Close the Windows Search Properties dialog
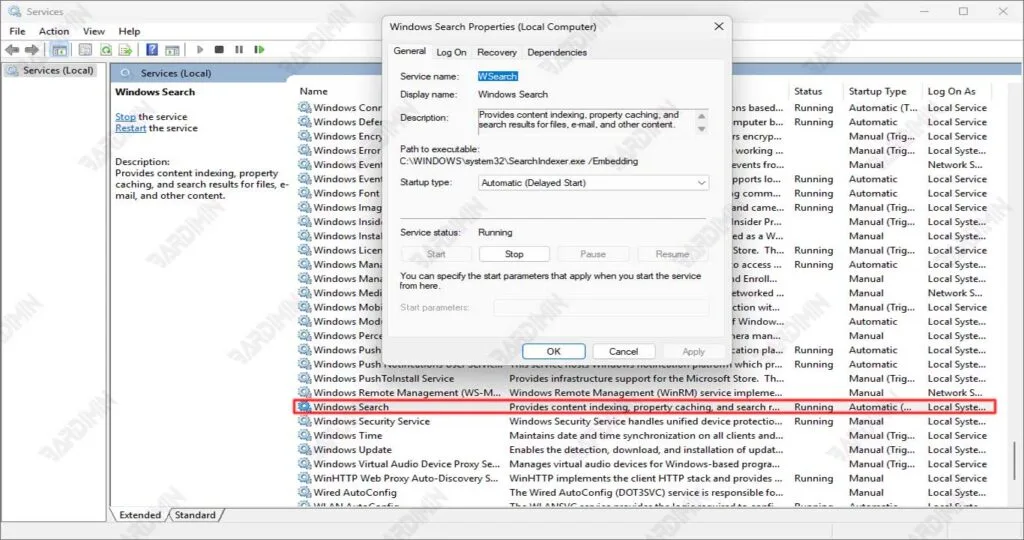Screen dimensions: 1024x540 pos(718,27)
